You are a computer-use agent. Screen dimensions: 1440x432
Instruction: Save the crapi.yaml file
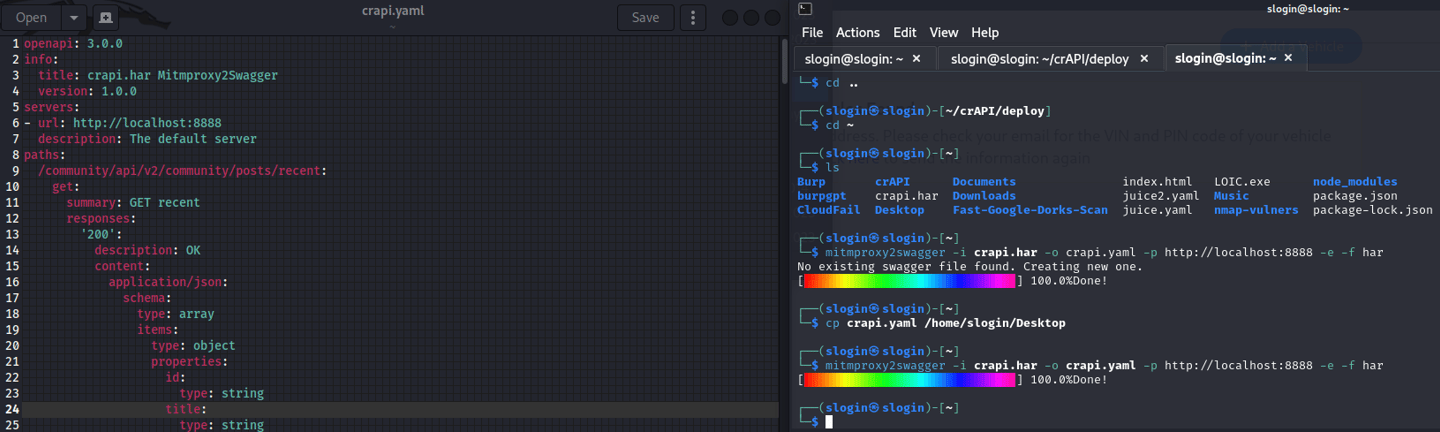(x=645, y=17)
